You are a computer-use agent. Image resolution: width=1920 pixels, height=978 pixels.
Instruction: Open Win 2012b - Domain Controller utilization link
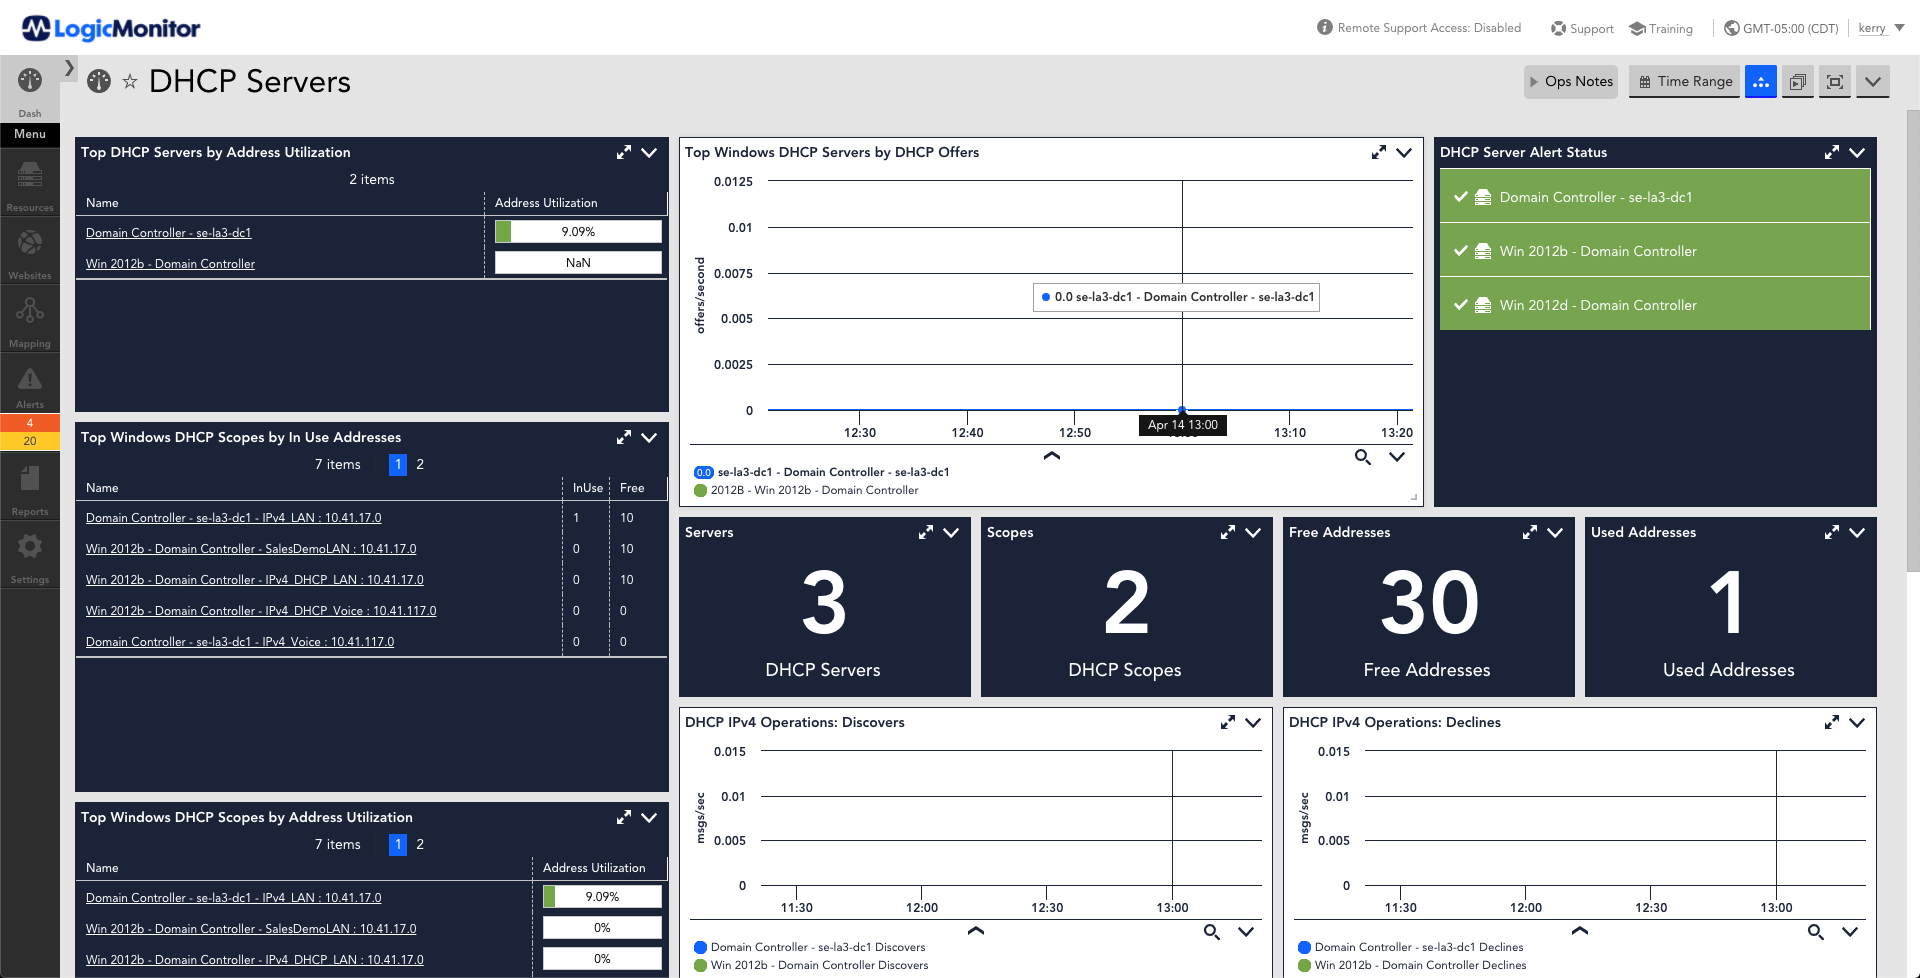point(170,264)
